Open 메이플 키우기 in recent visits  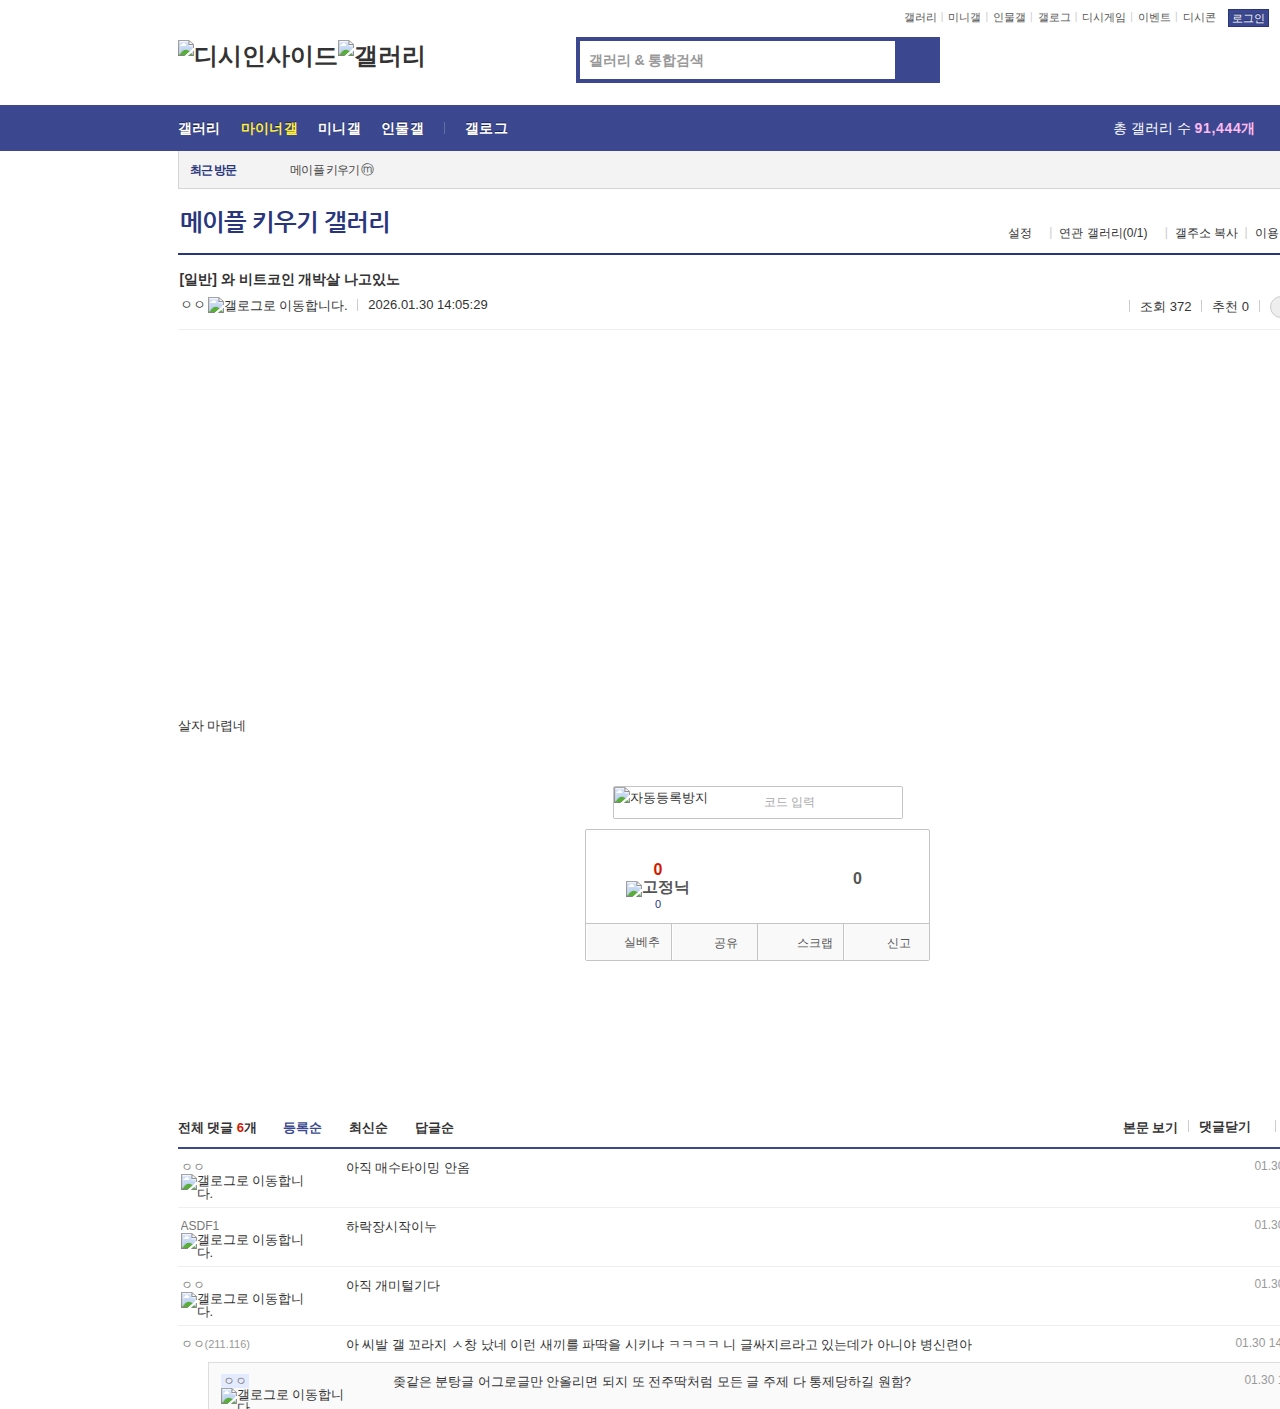pyautogui.click(x=331, y=170)
